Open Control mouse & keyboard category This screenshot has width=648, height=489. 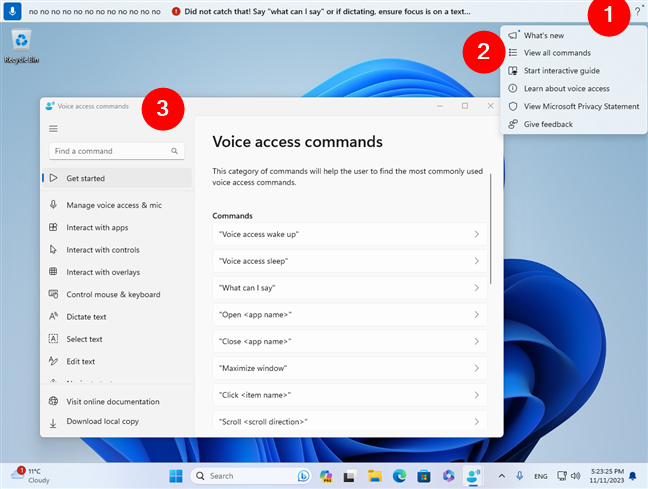(117, 294)
